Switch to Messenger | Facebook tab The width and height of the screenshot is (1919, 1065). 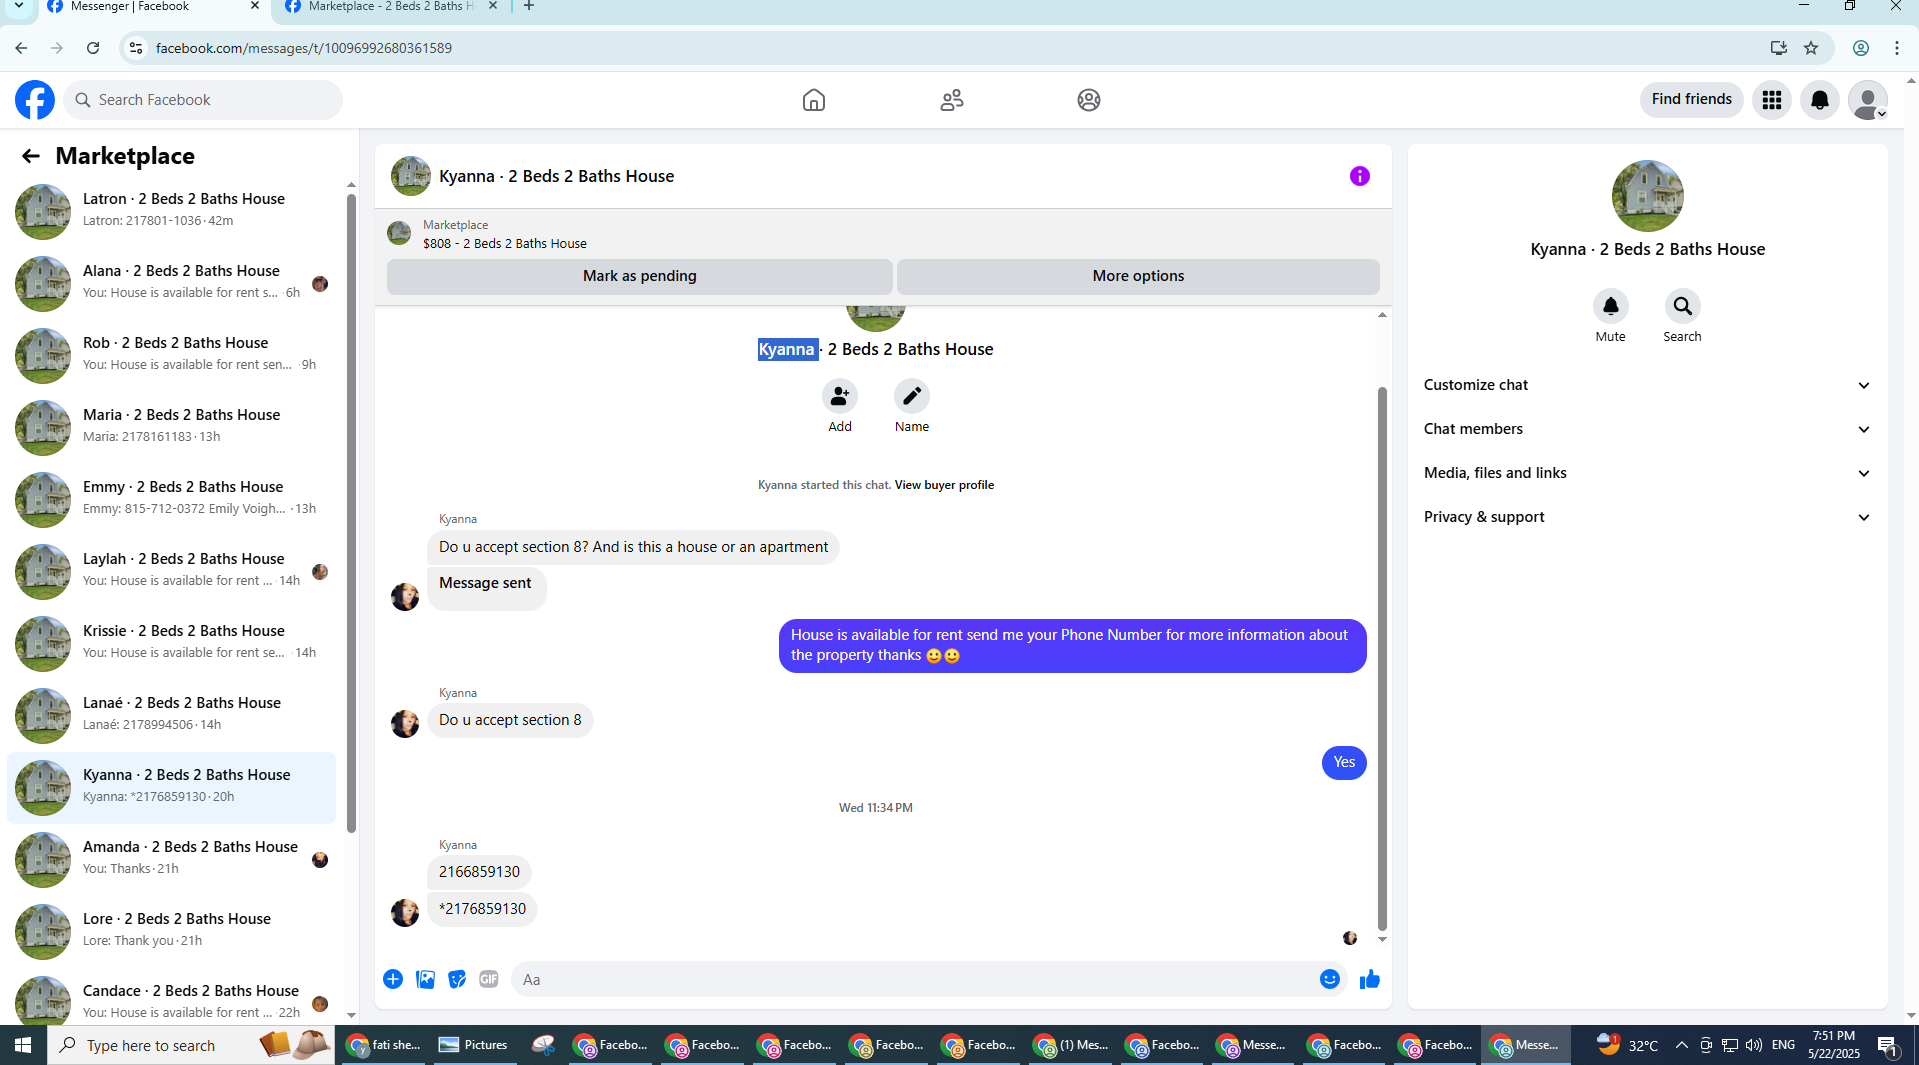point(151,7)
